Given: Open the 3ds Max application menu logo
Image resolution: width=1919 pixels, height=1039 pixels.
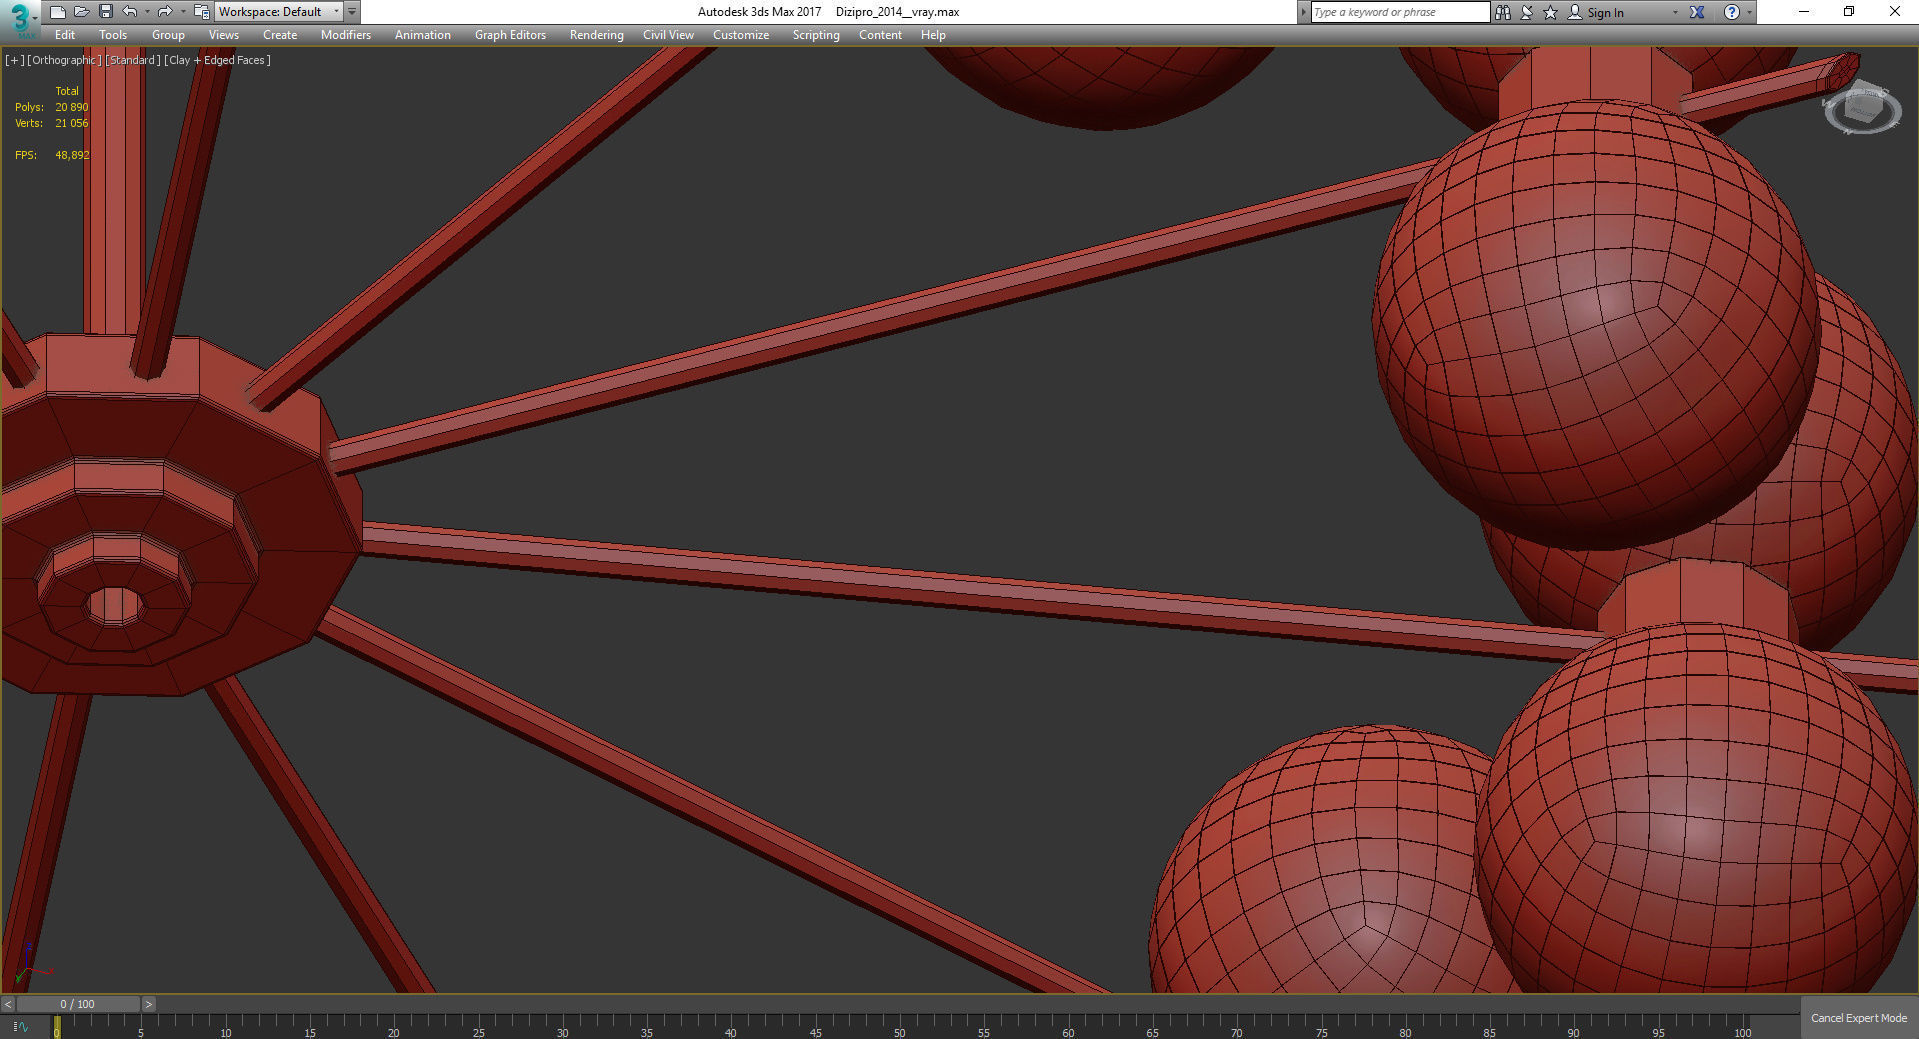Looking at the screenshot, I should click(x=19, y=19).
